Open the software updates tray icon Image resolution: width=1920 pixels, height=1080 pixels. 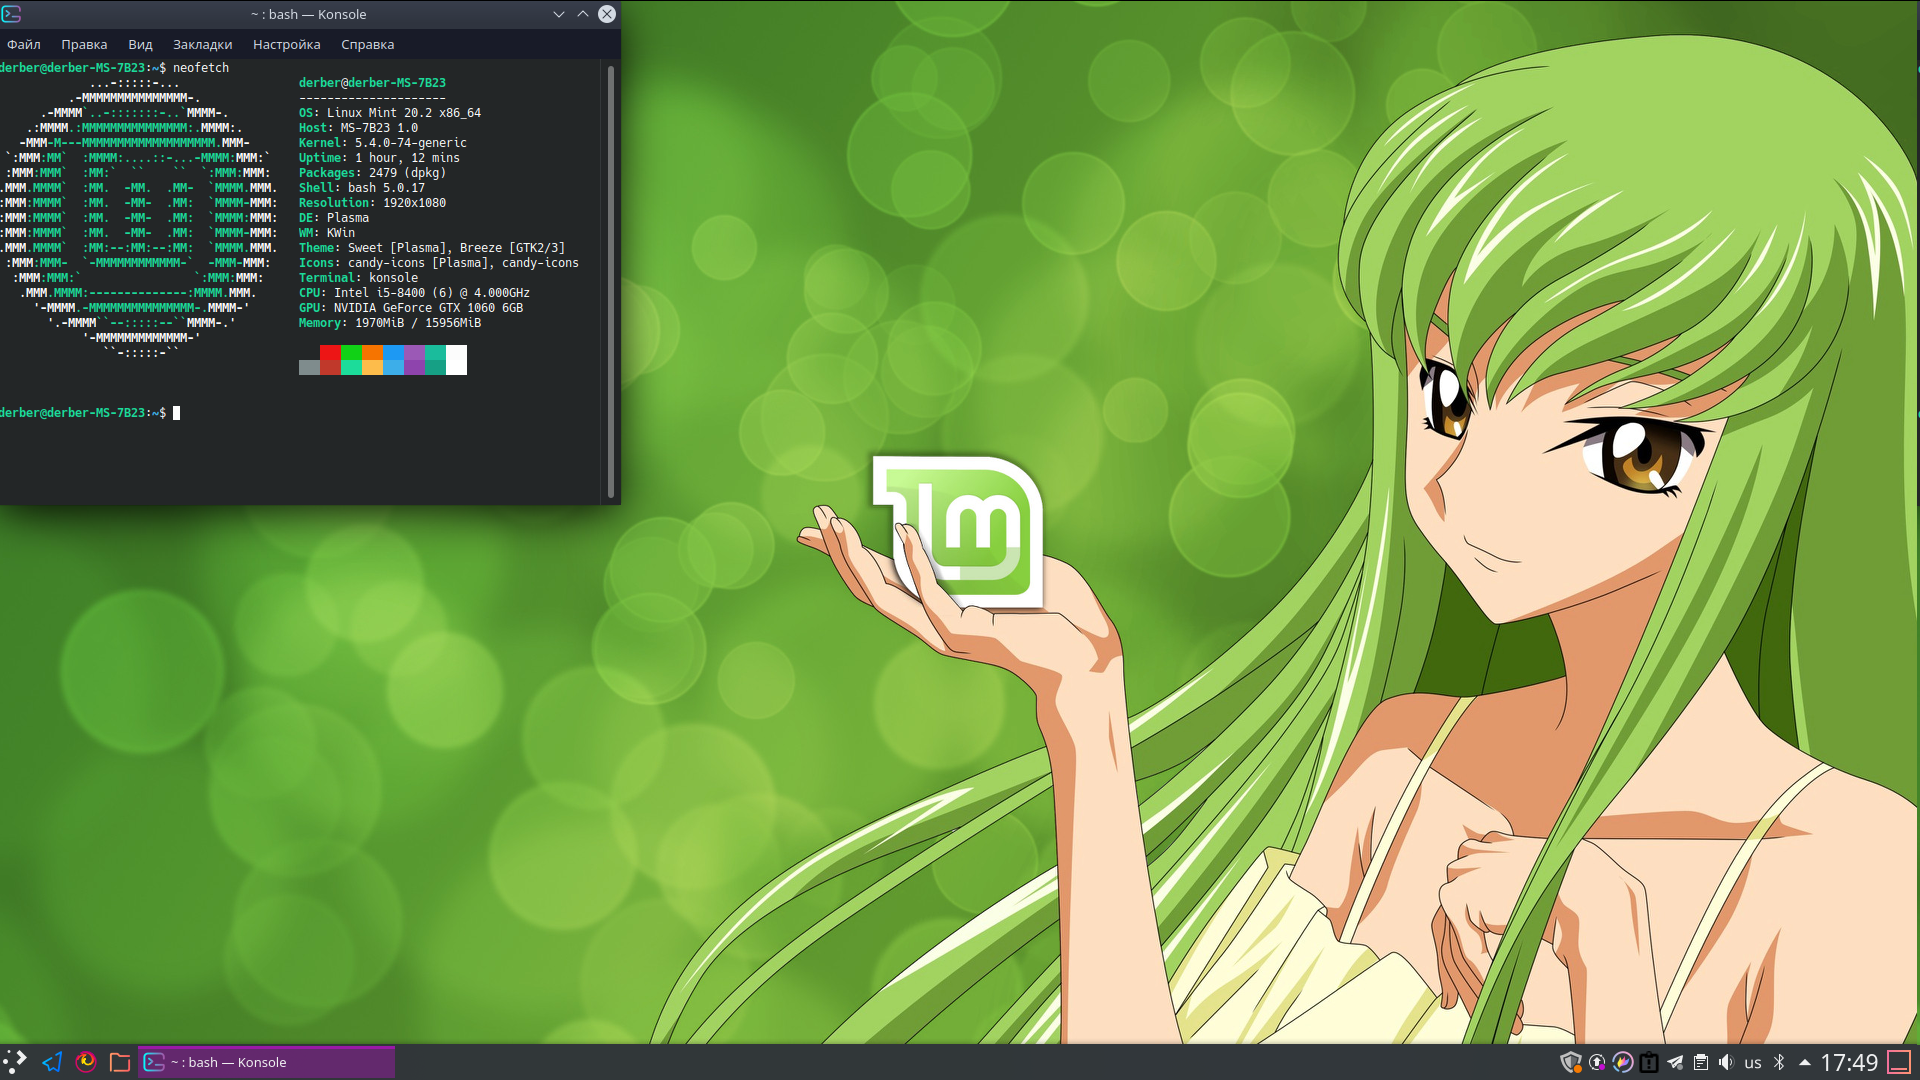tap(1597, 1062)
